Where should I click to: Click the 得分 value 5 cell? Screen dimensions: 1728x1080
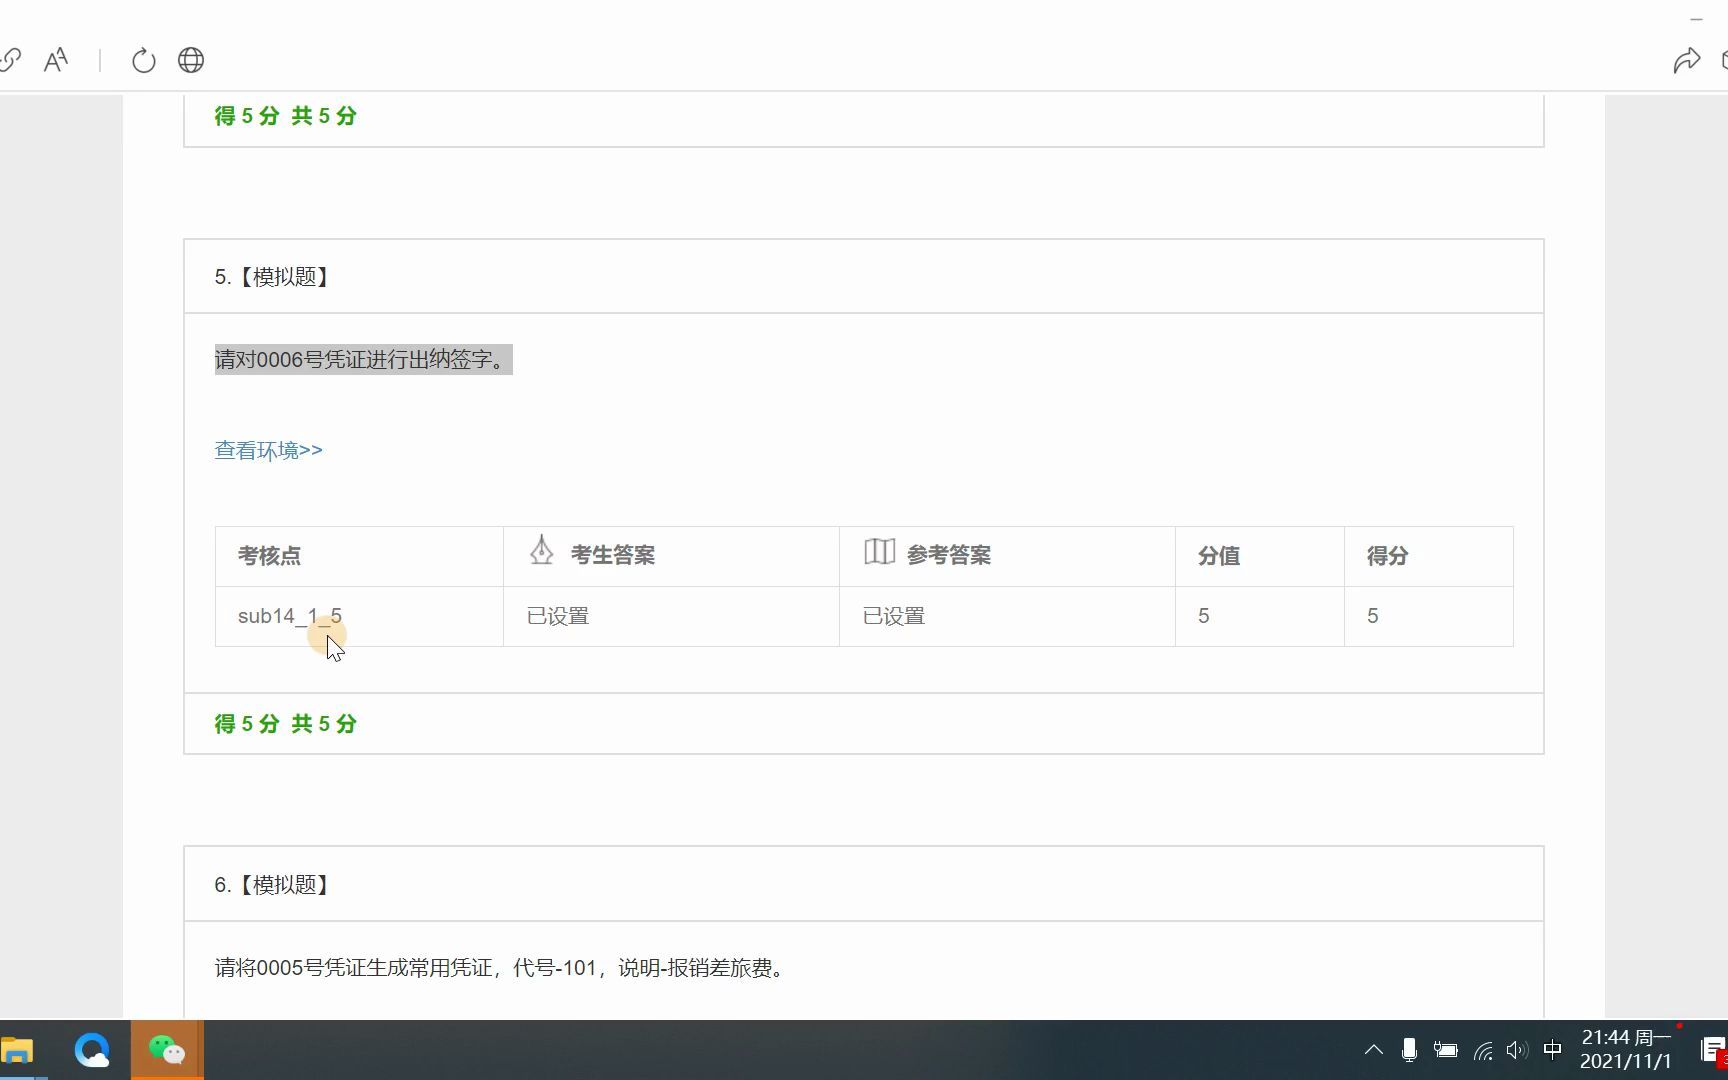(x=1429, y=616)
